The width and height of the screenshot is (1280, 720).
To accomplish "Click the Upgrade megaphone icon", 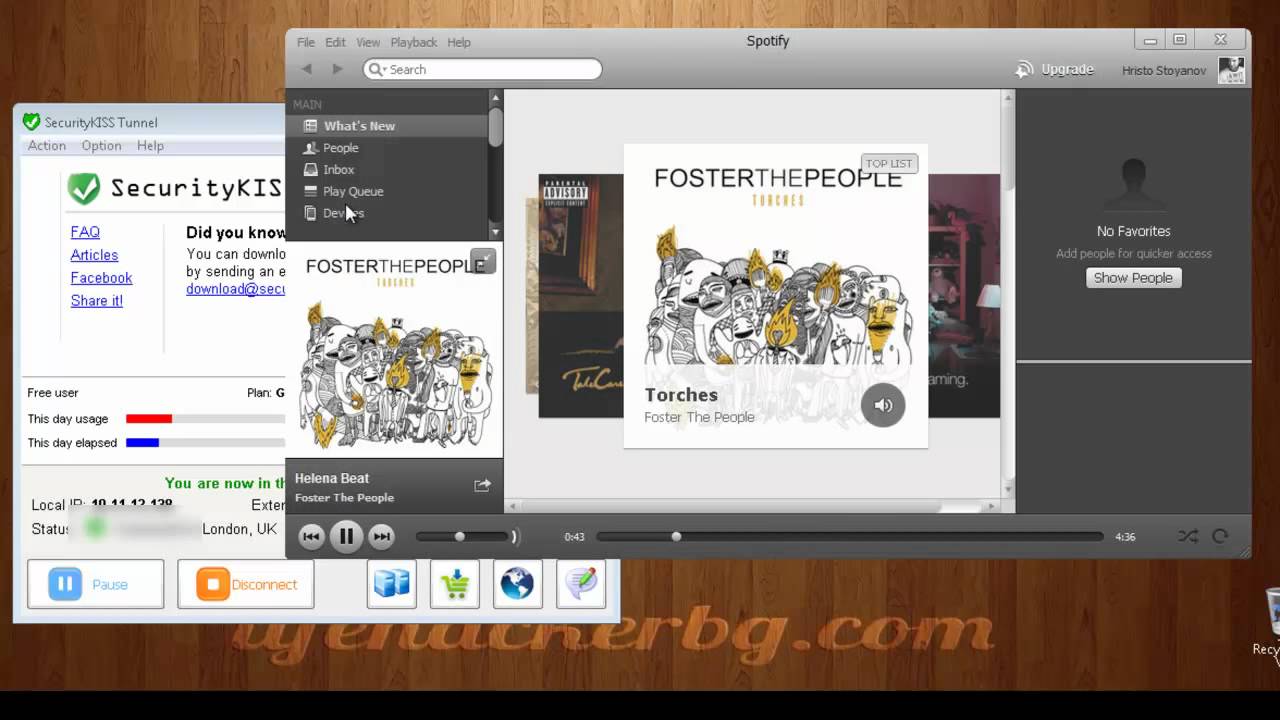I will [x=1024, y=69].
